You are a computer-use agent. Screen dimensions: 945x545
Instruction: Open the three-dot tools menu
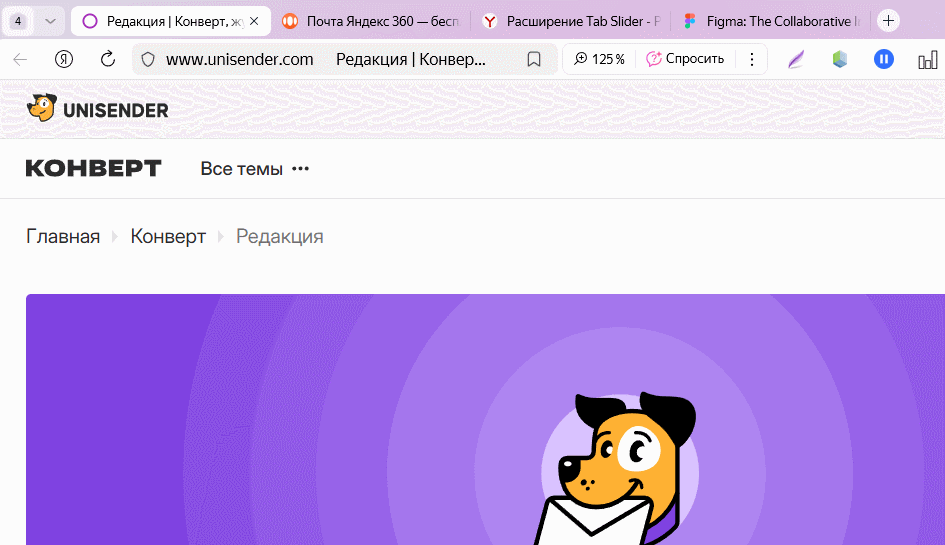[752, 59]
